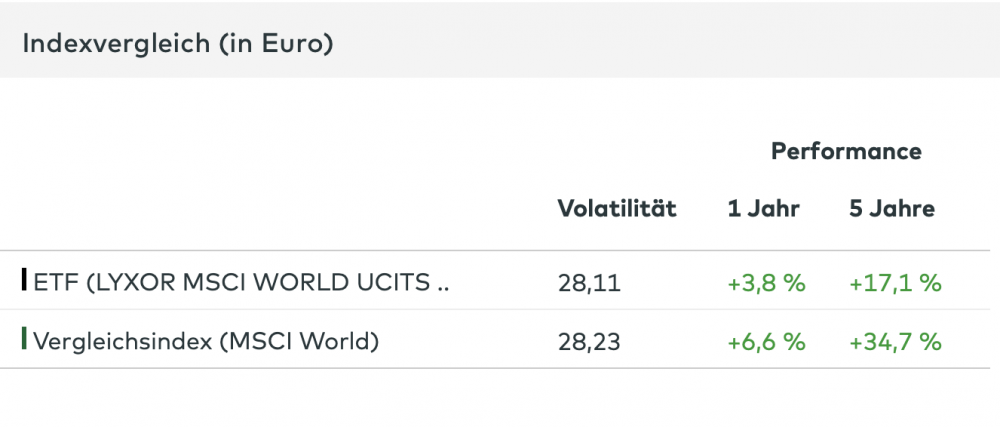The width and height of the screenshot is (1000, 427).
Task: Click the Performance group header
Action: point(846,152)
